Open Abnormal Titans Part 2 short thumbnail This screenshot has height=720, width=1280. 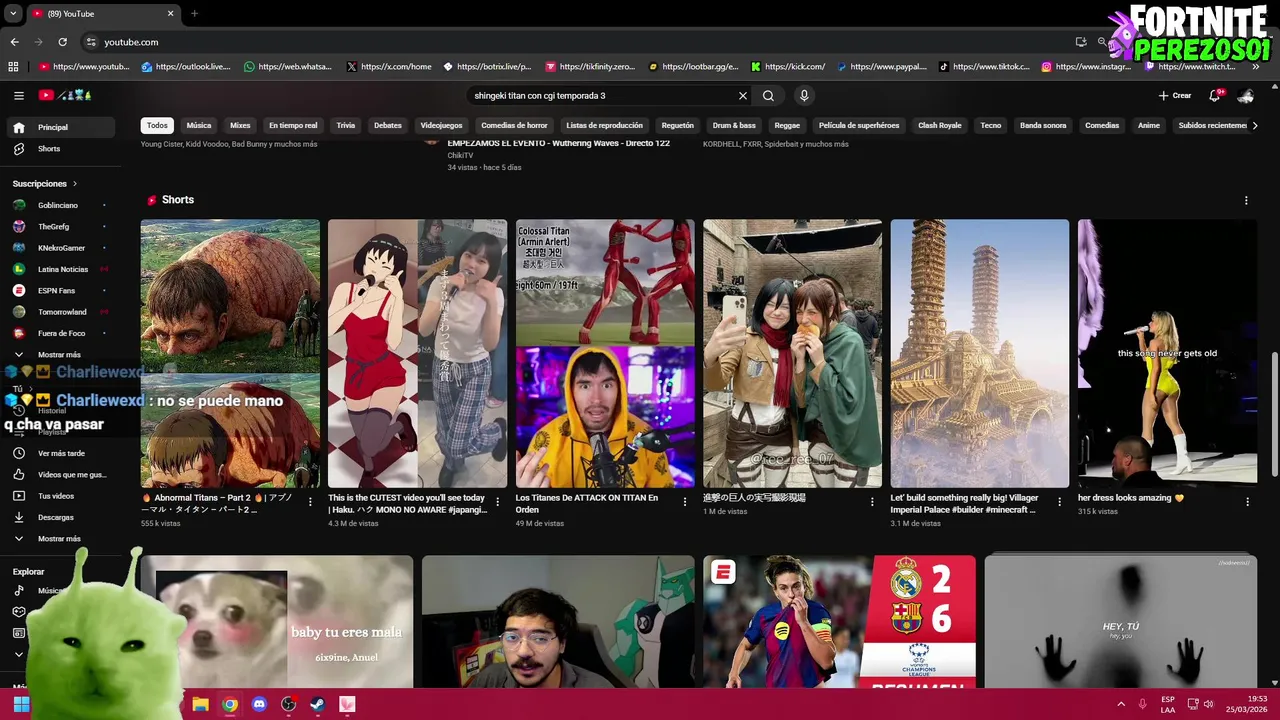point(230,353)
